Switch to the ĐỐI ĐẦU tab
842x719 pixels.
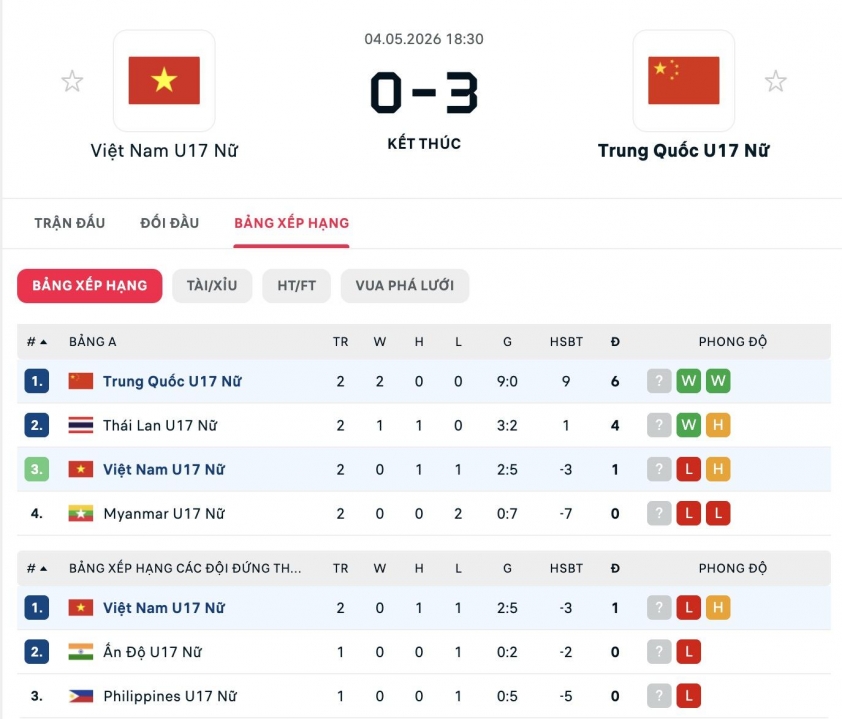point(170,223)
